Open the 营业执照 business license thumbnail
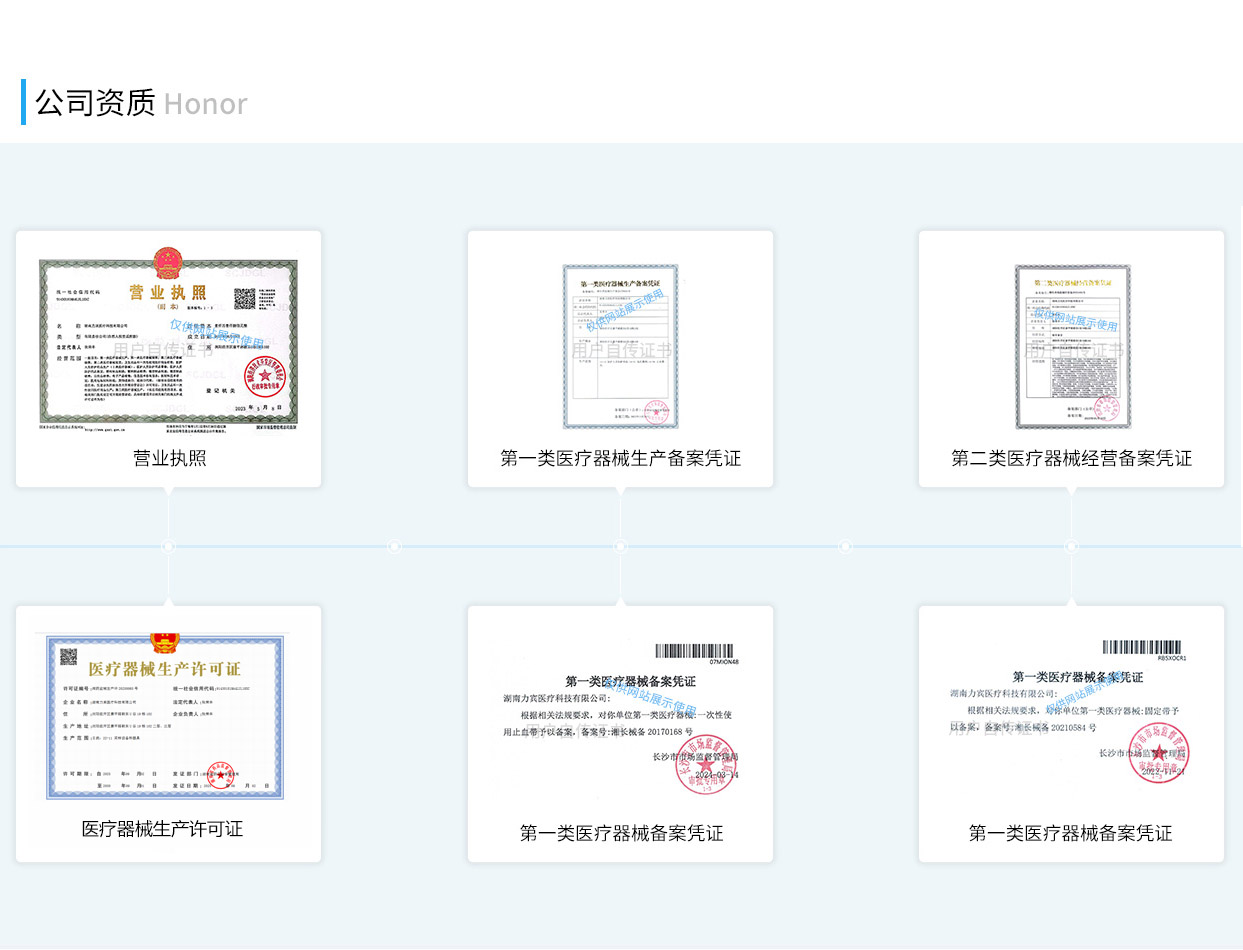The height and width of the screenshot is (950, 1243). click(167, 344)
